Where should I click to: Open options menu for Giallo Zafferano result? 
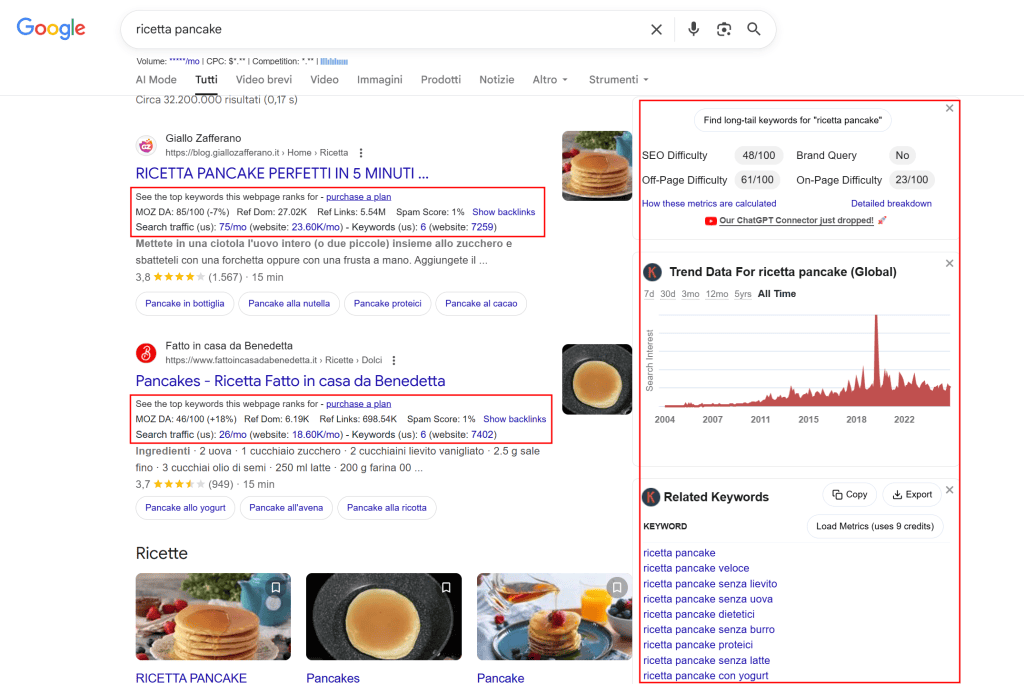pos(361,153)
